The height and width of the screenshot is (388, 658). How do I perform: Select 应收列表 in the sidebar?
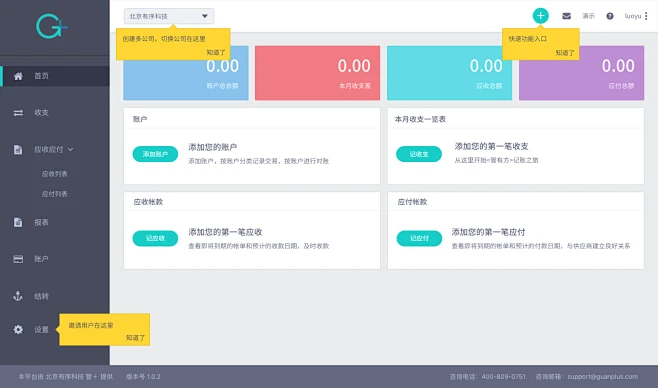[x=55, y=174]
